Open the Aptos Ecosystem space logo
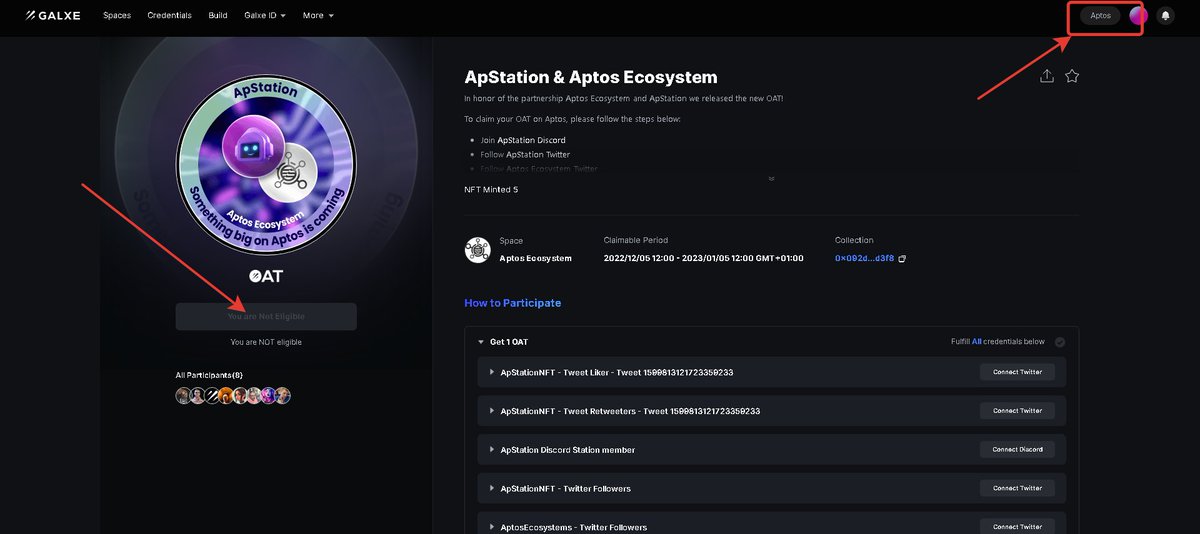This screenshot has height=534, width=1200. click(477, 250)
